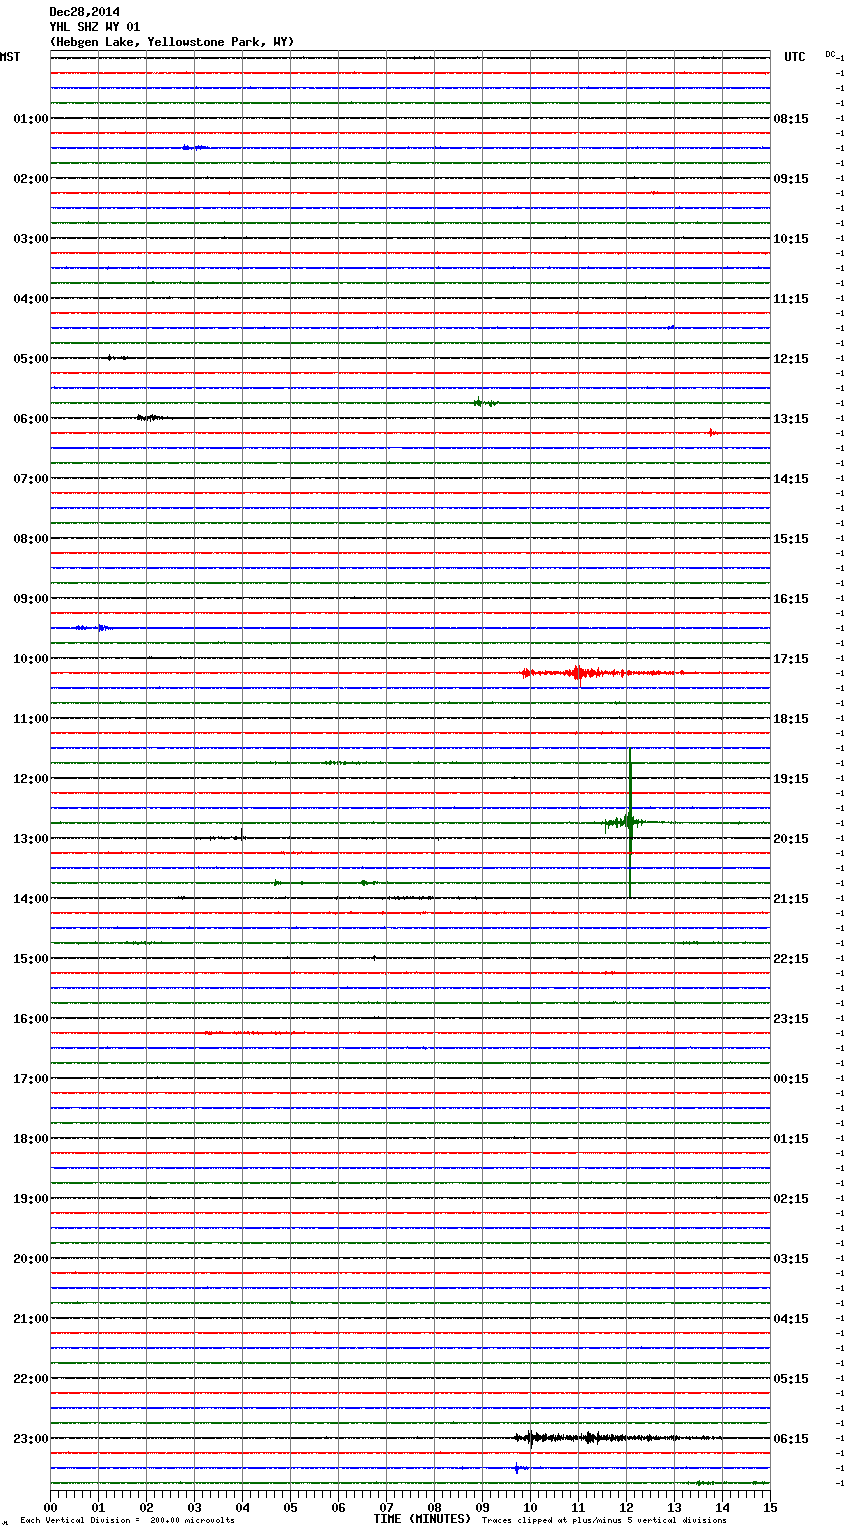850x1534 pixels.
Task: Click the small red blip below 06:00 near minute 14
Action: pos(711,433)
